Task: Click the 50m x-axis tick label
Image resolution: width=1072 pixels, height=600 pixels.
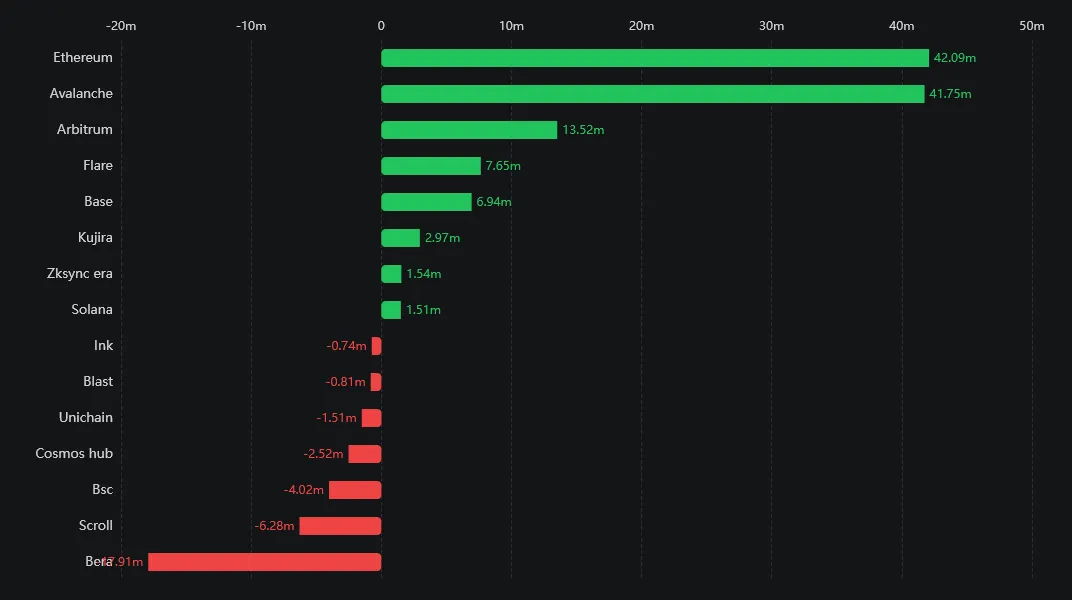Action: click(1031, 26)
